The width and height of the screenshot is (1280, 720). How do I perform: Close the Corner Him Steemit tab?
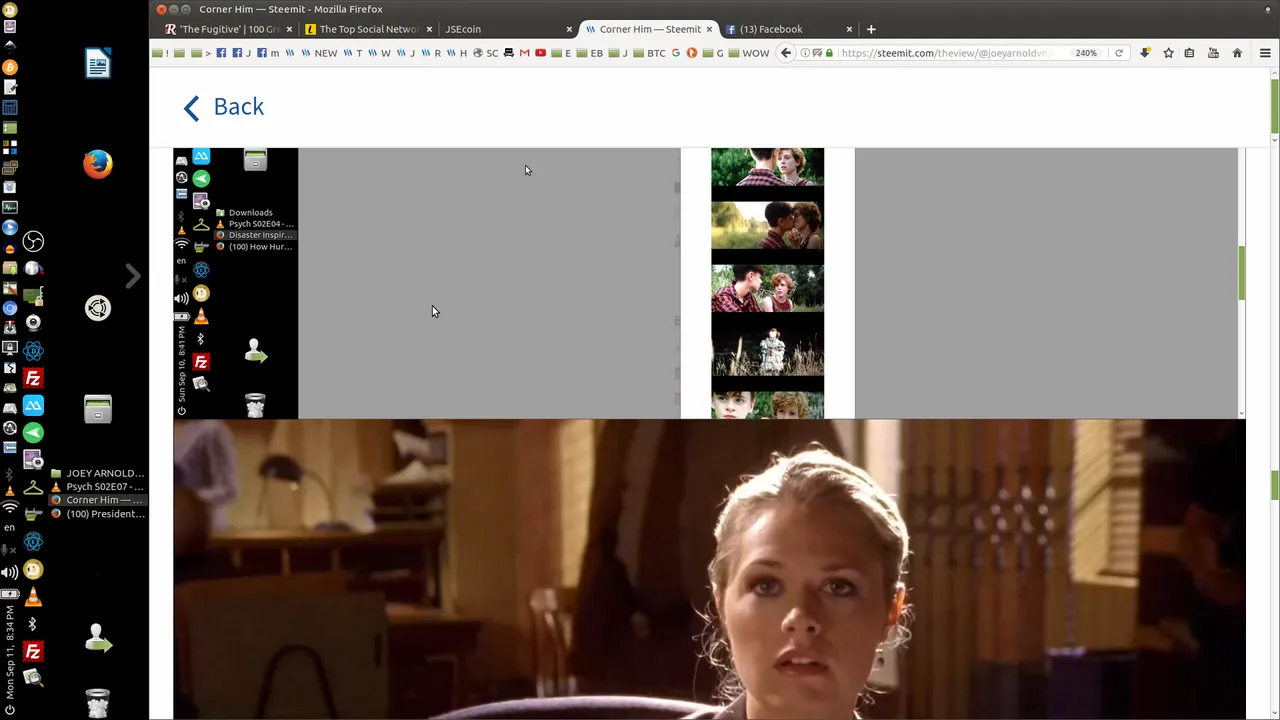tap(710, 29)
